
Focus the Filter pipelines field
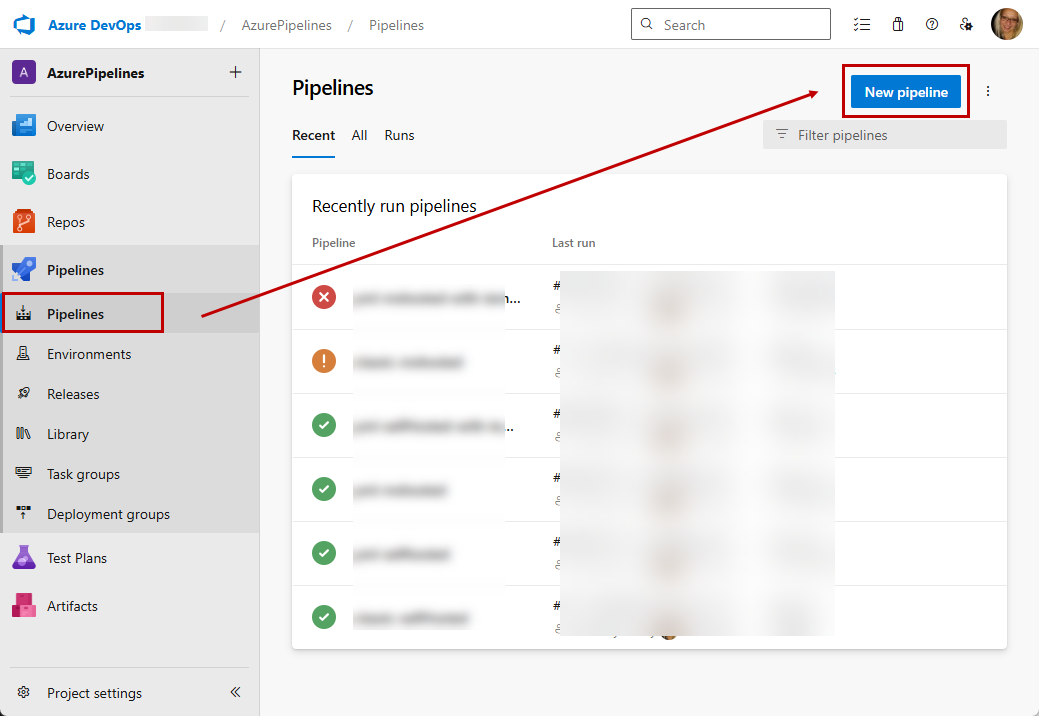(885, 134)
